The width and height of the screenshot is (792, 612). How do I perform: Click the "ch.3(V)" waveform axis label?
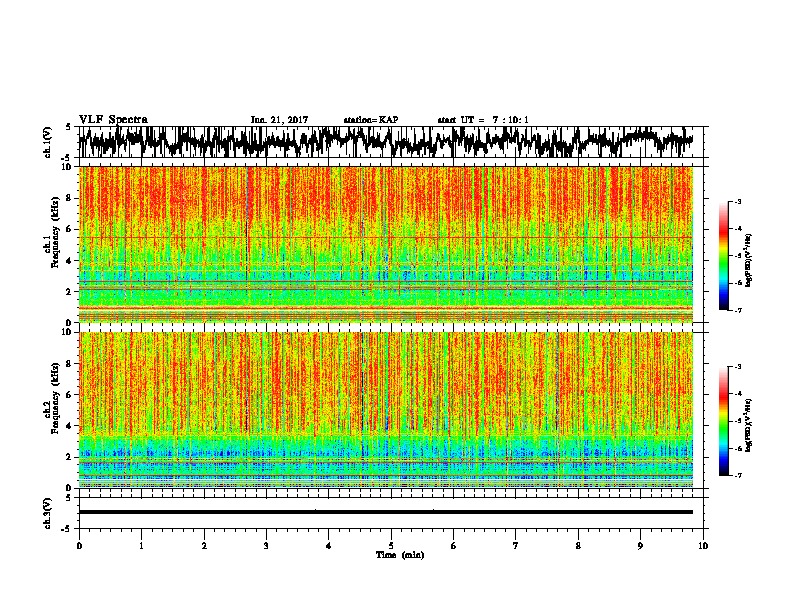[x=47, y=513]
